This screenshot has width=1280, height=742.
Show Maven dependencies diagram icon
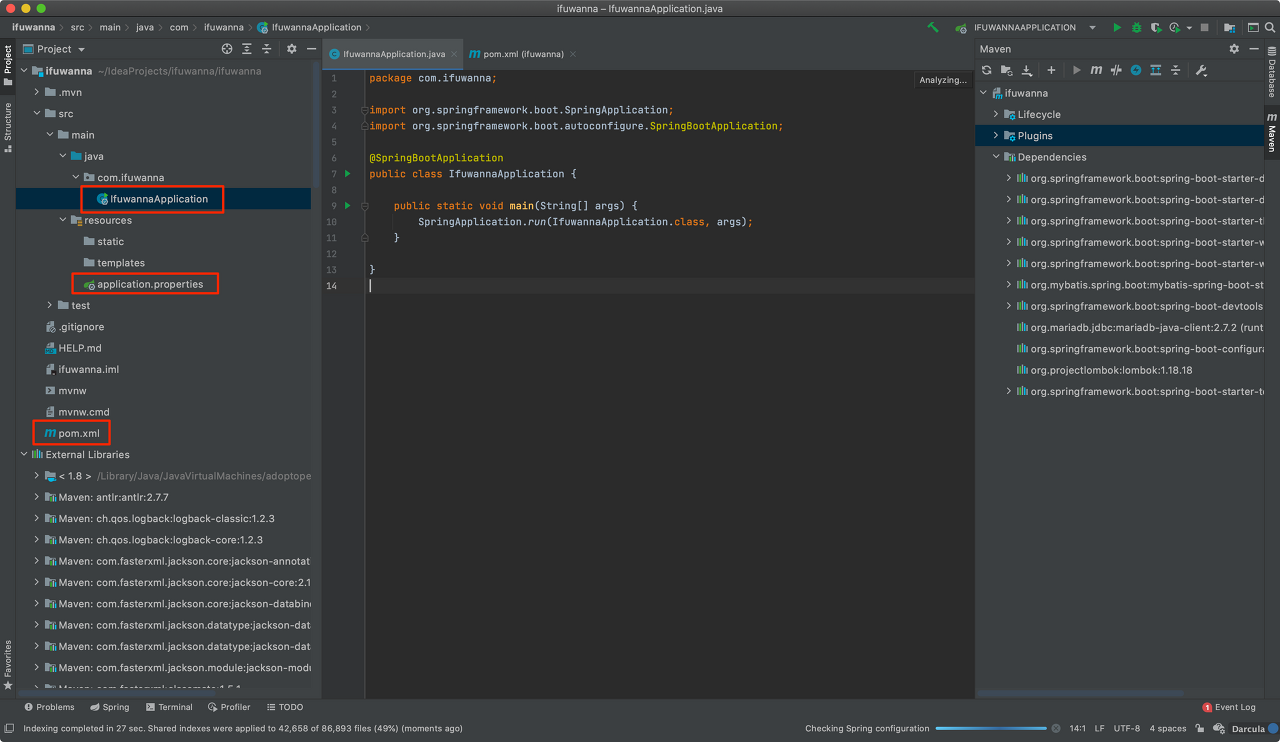1156,70
